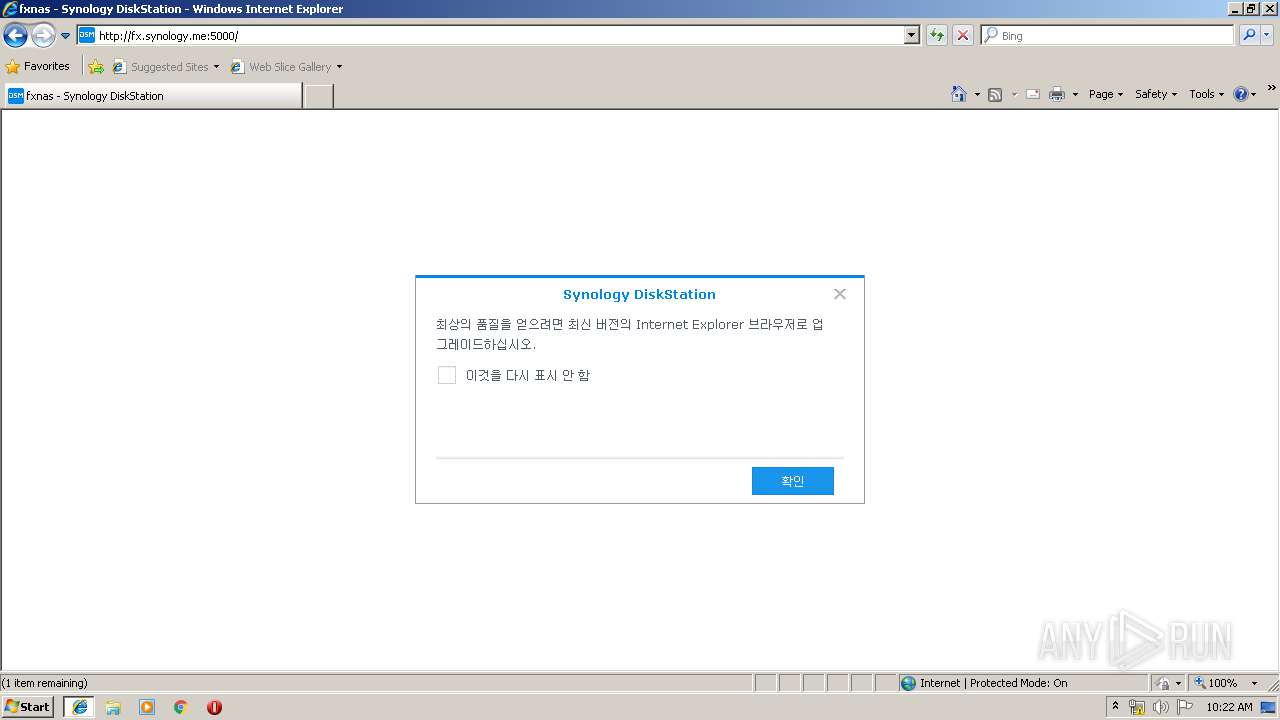Screen dimensions: 1280x720
Task: Open the Suggested Sites link
Action: coord(165,67)
